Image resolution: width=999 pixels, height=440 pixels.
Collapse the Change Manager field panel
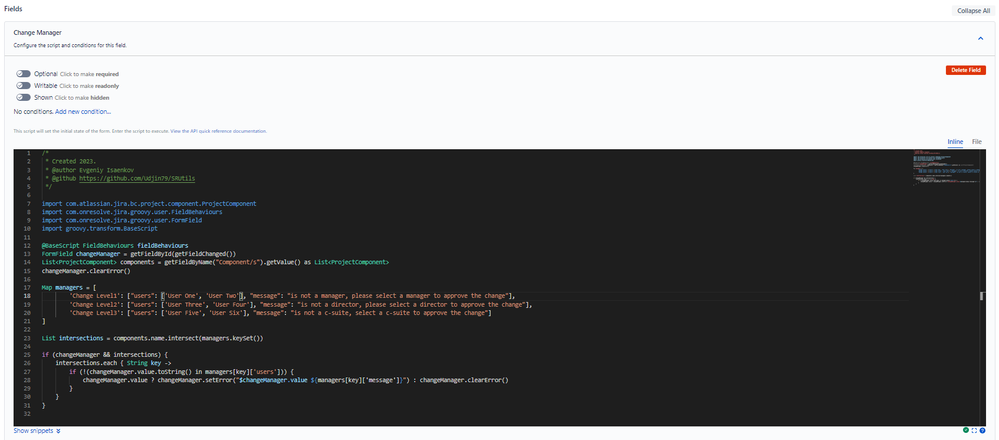pos(981,38)
